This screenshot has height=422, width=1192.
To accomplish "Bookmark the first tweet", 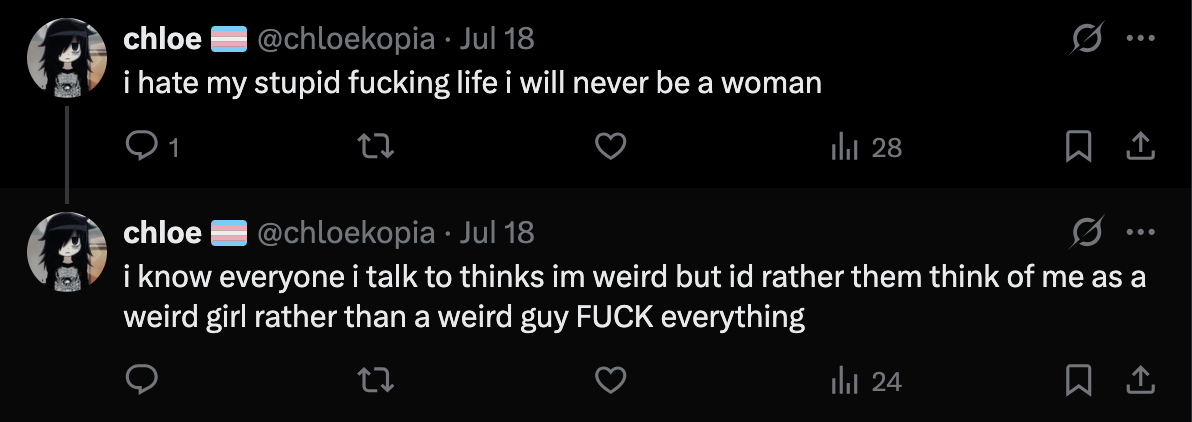I will (x=1077, y=148).
